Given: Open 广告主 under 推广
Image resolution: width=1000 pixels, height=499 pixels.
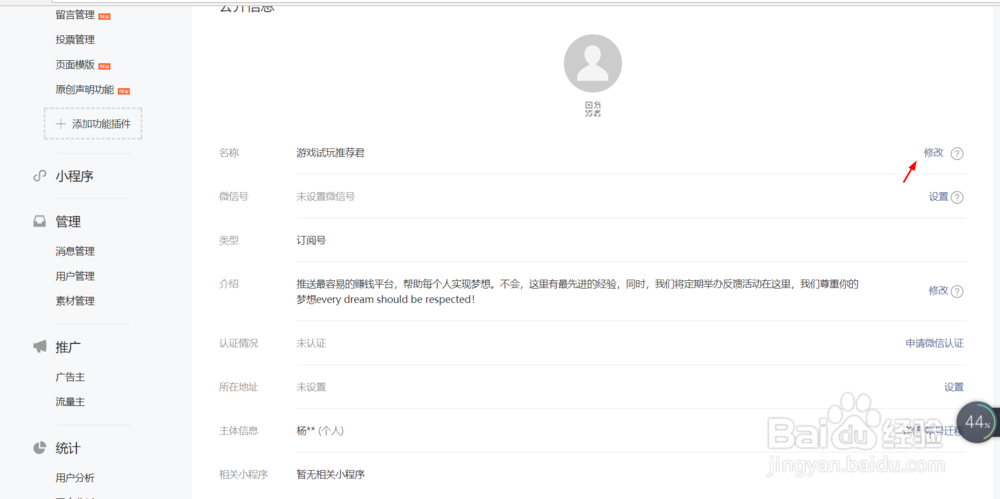Looking at the screenshot, I should (x=70, y=377).
